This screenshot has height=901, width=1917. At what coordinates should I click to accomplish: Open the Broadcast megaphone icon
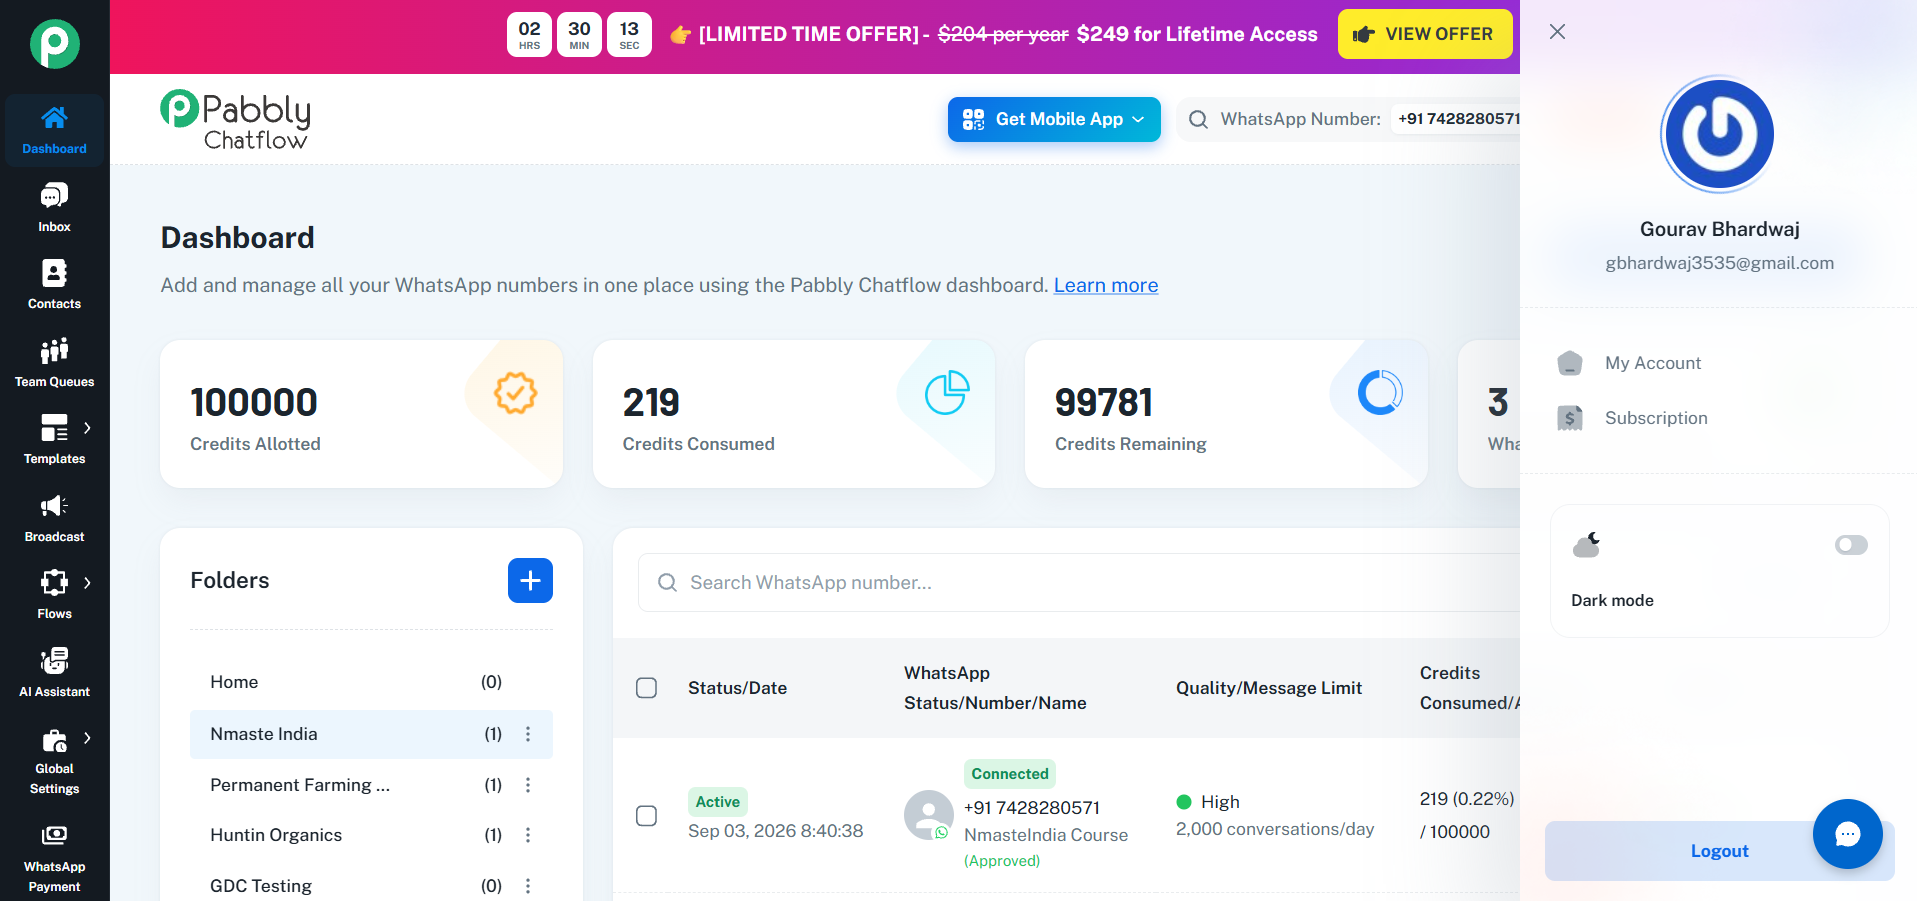54,506
